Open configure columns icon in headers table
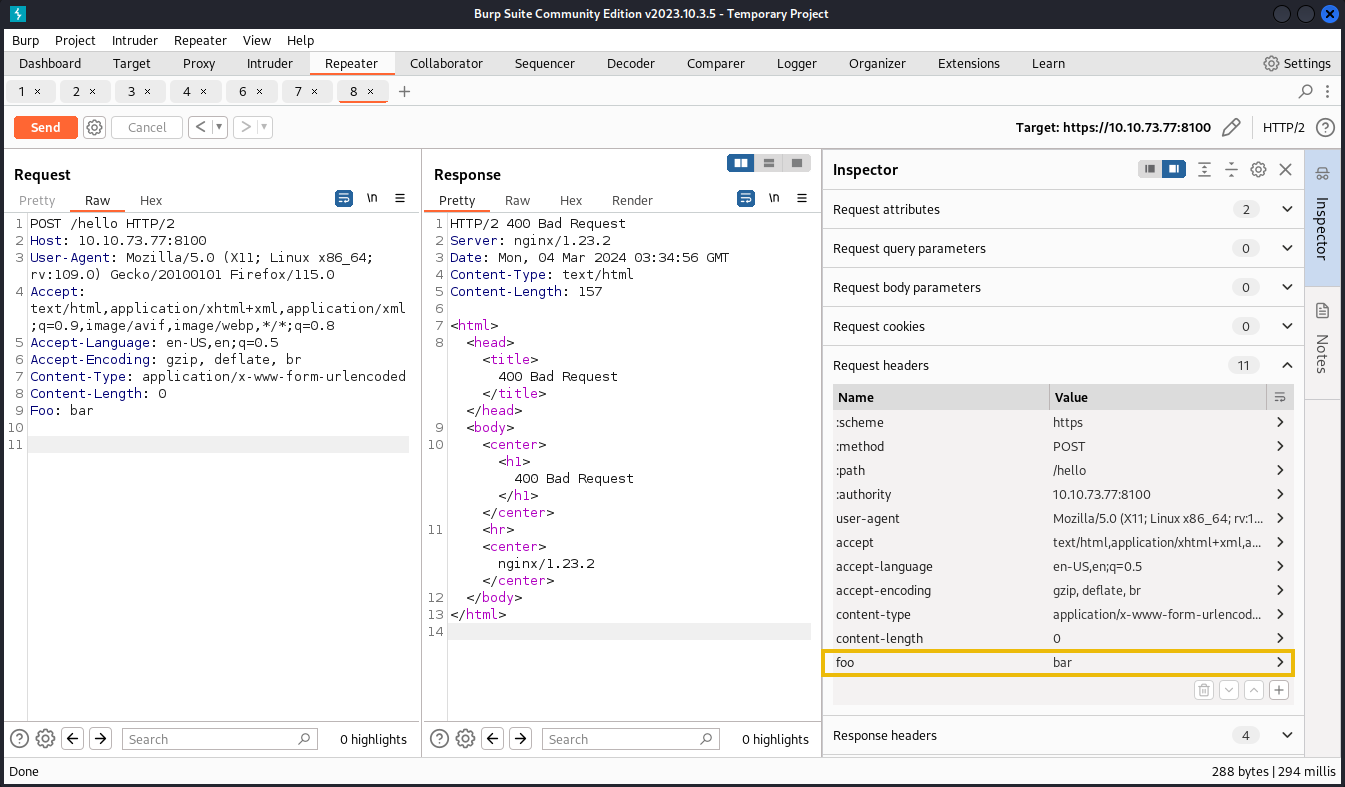Screen dimensions: 1345x787 1279,397
